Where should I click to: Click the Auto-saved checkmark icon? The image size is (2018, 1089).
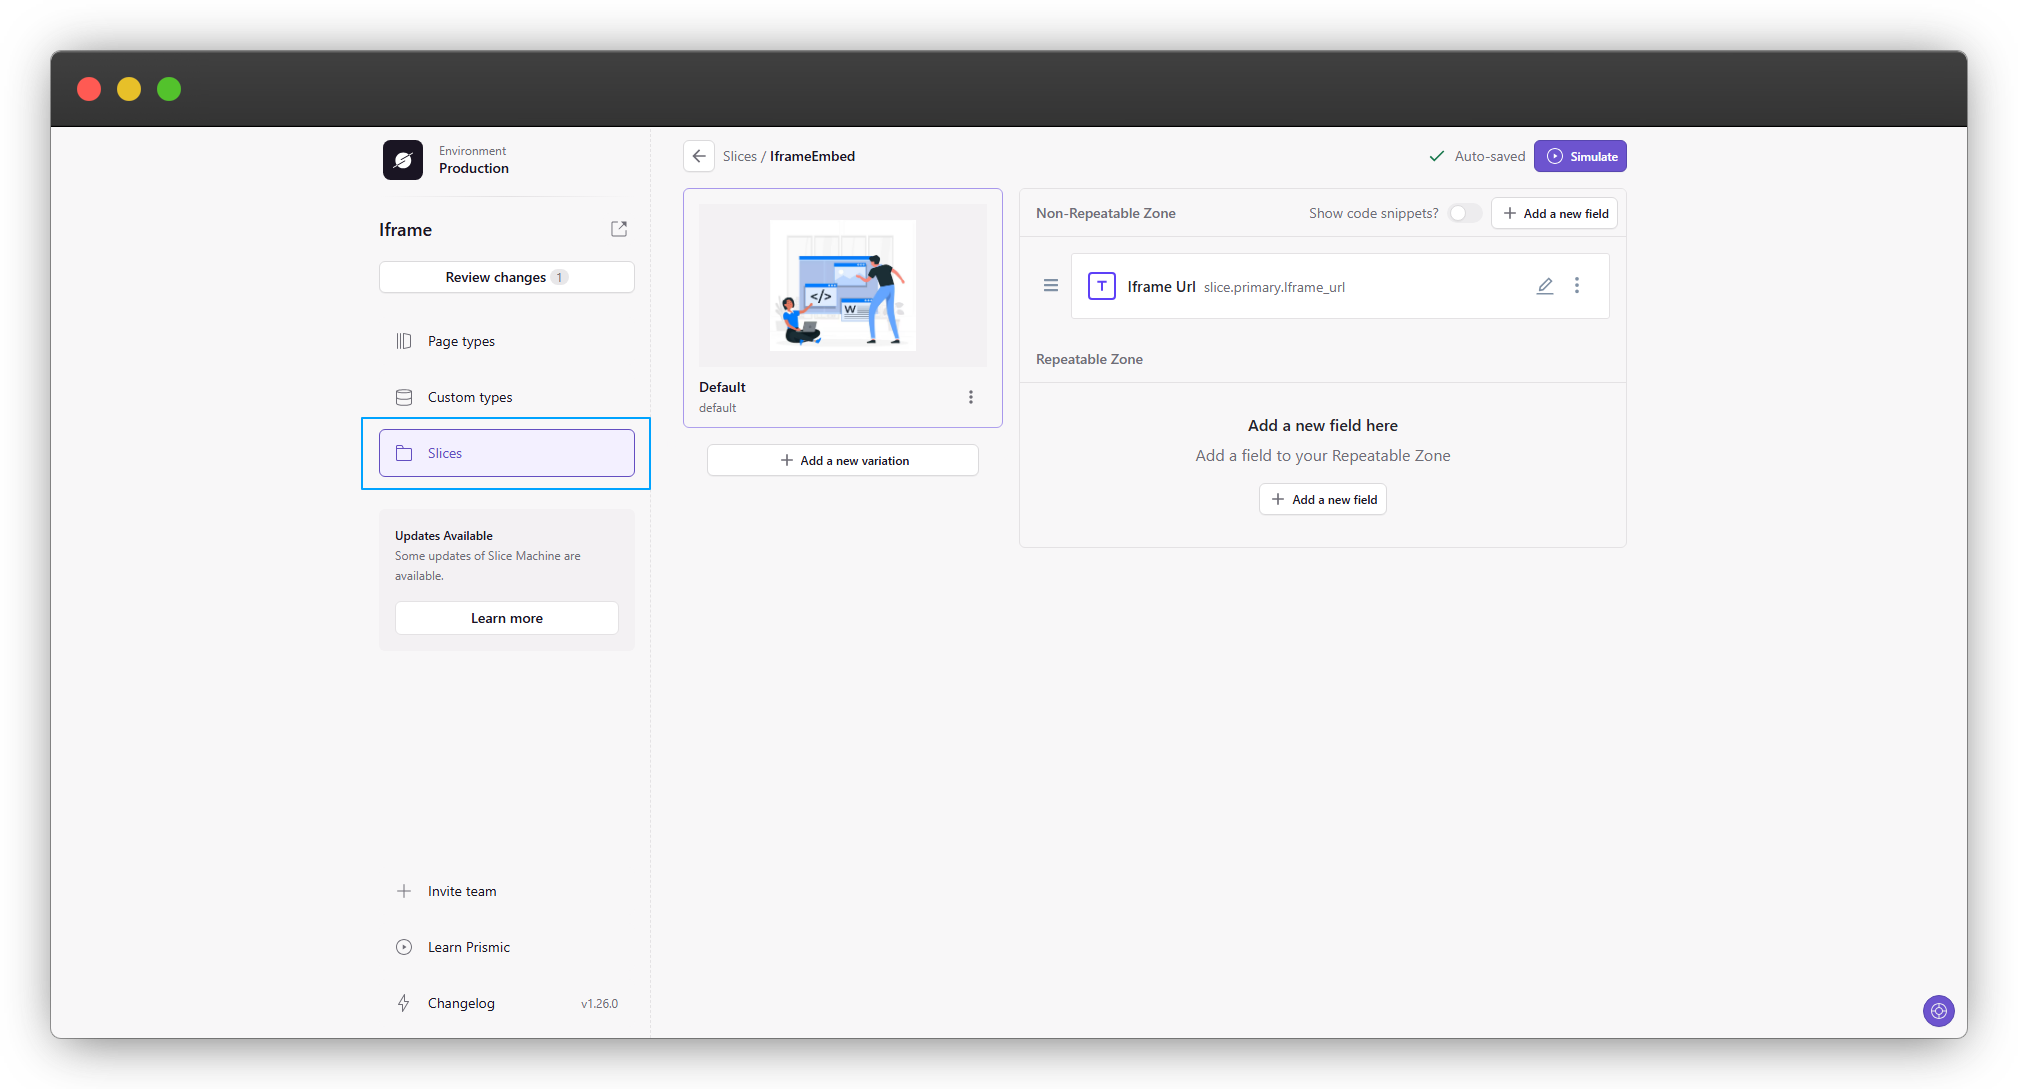(x=1437, y=156)
